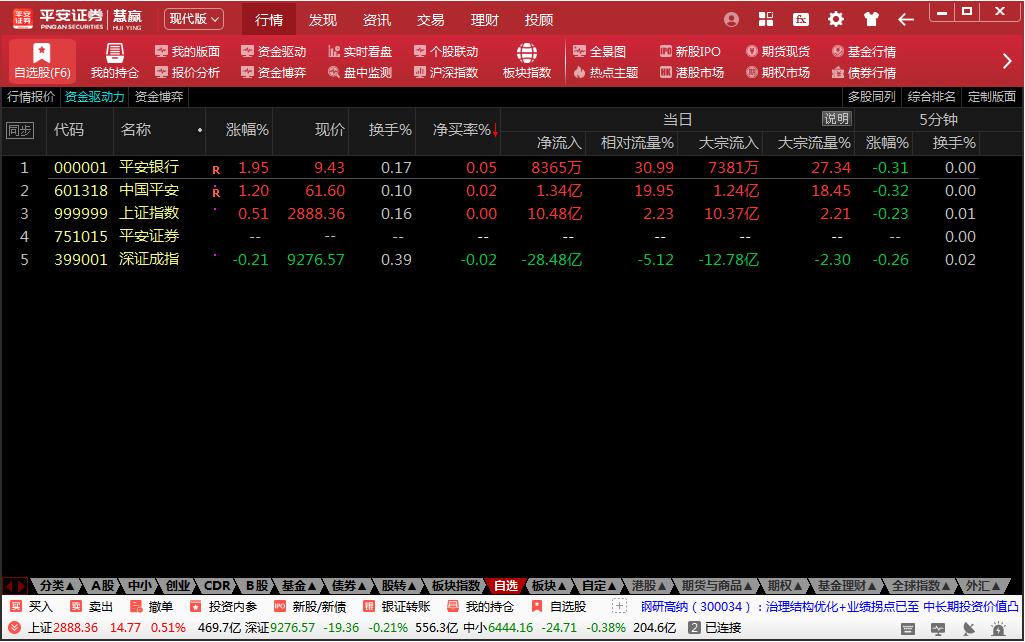Select the 资讯 main menu tab
The height and width of the screenshot is (642, 1025).
coord(377,20)
